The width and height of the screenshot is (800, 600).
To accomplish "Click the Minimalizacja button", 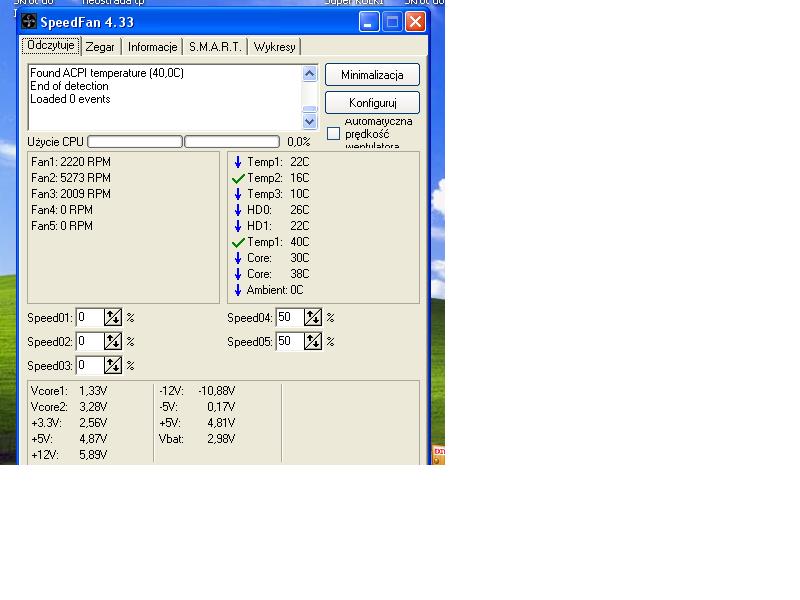I will (x=372, y=75).
